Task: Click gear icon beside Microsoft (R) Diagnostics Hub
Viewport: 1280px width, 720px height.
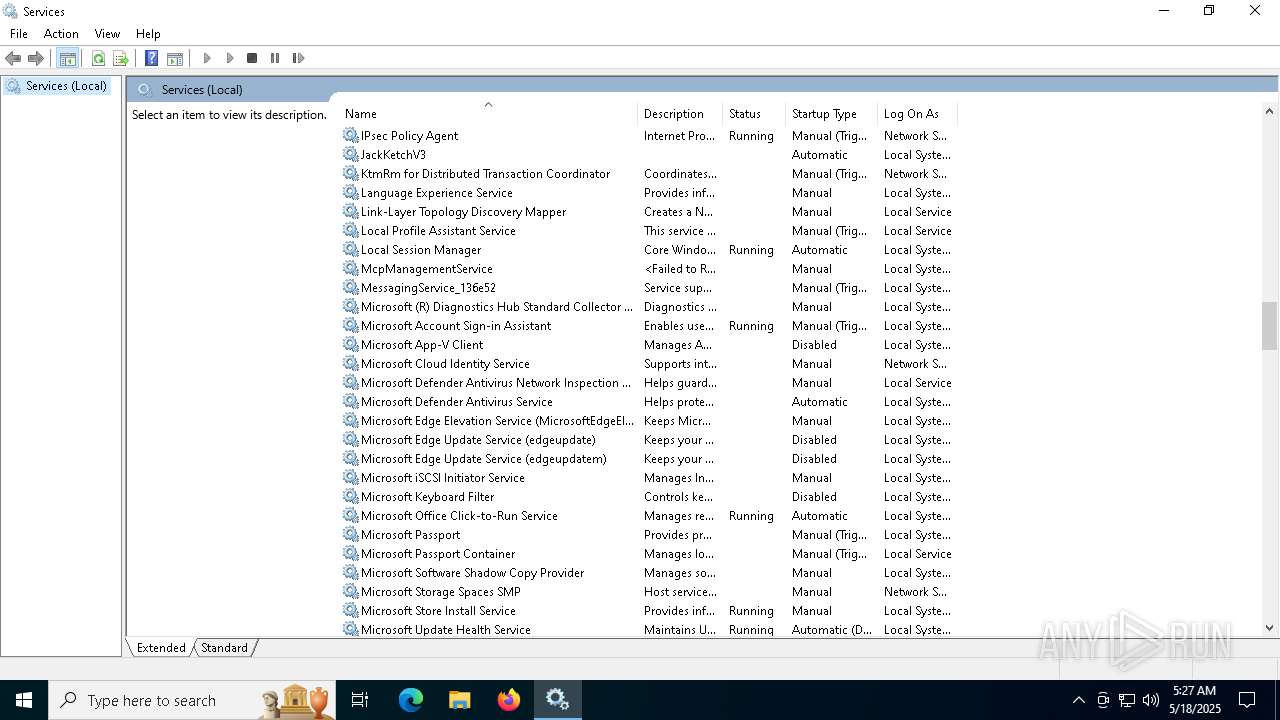Action: pyautogui.click(x=350, y=307)
